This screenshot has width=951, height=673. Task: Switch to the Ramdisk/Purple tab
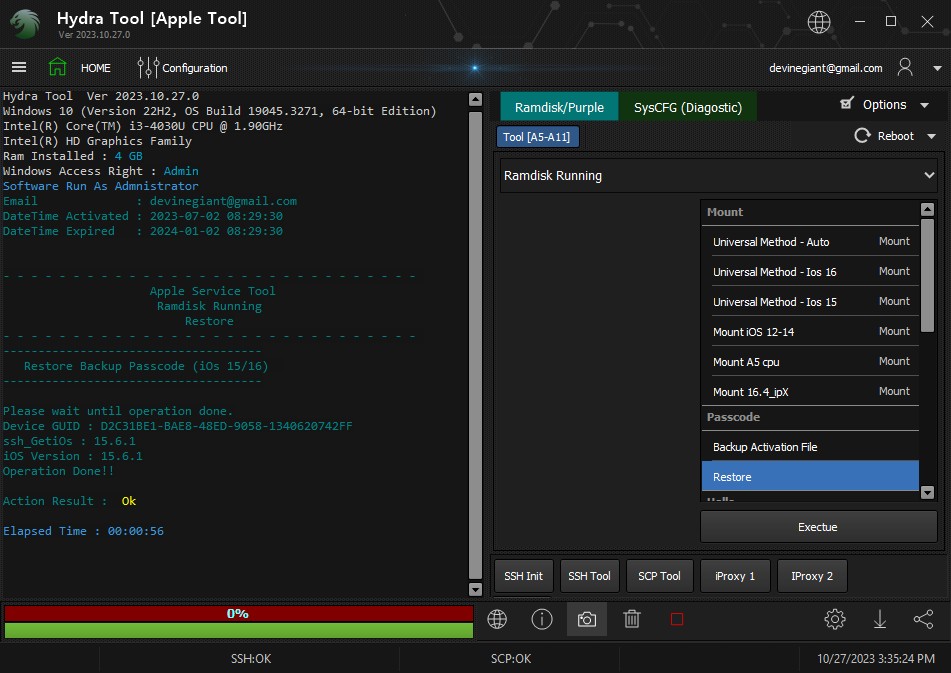[559, 107]
